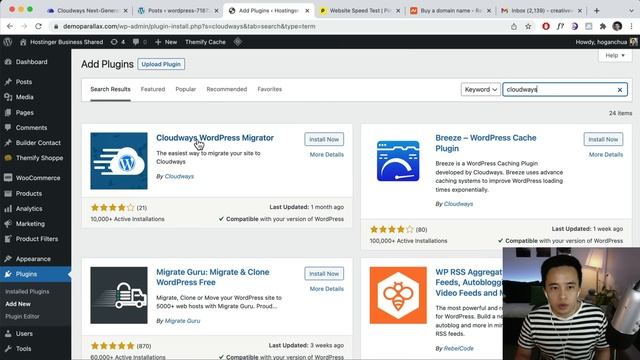Switch to the Favorites tab
Viewport: 640px width, 360px height.
click(269, 89)
